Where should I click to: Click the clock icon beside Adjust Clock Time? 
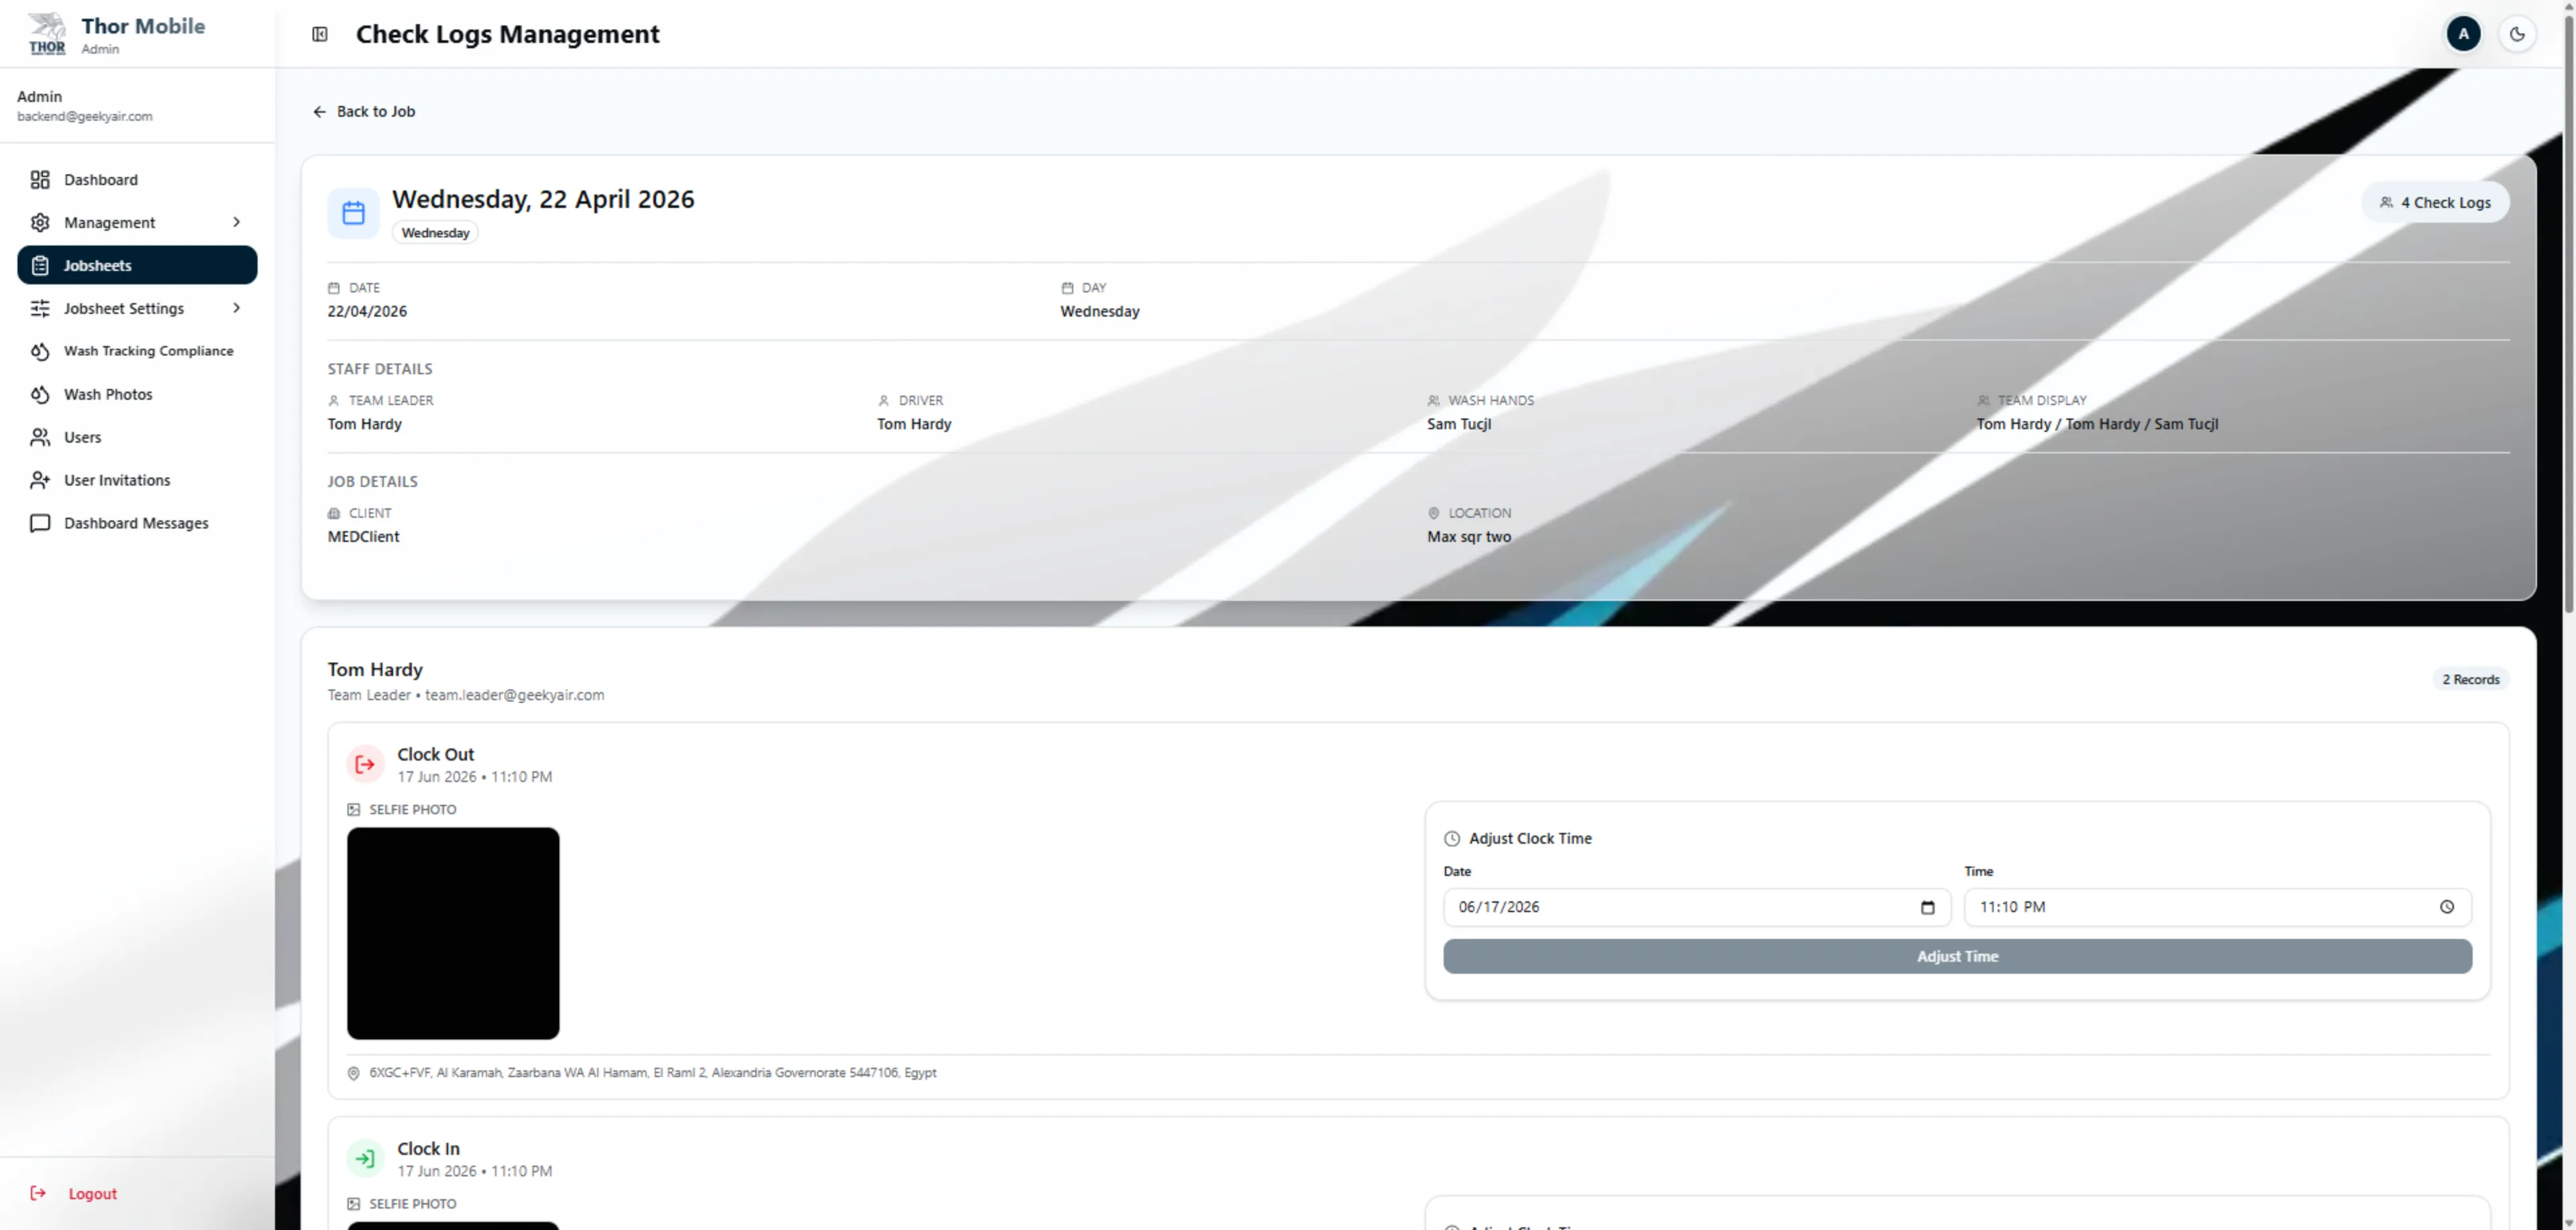click(1452, 839)
